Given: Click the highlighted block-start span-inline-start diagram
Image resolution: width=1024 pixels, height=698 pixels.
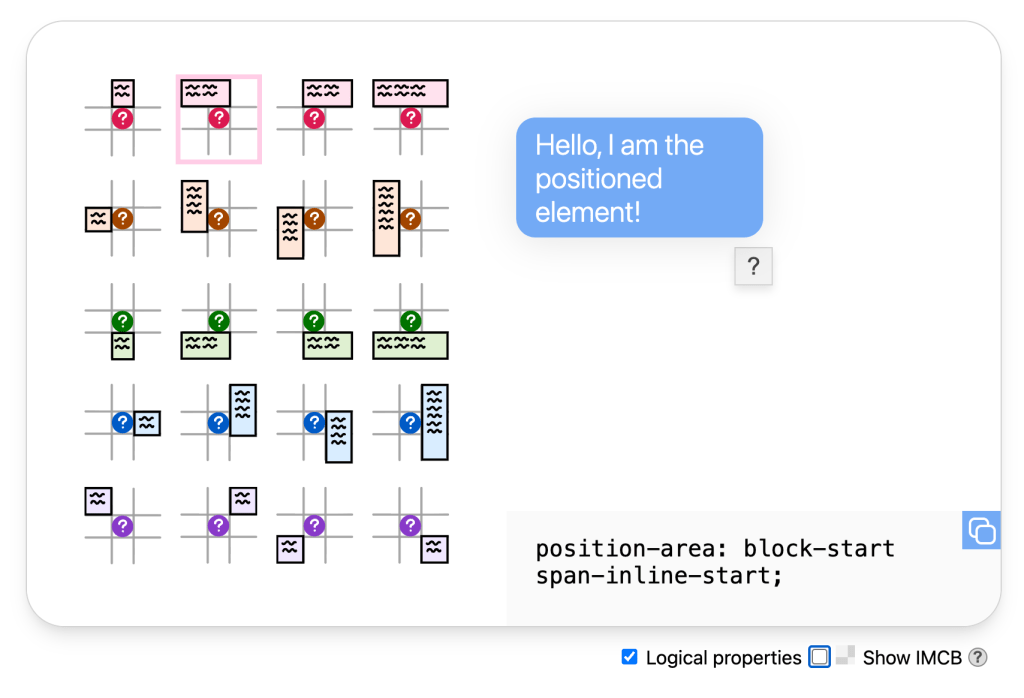Looking at the screenshot, I should coord(218,118).
